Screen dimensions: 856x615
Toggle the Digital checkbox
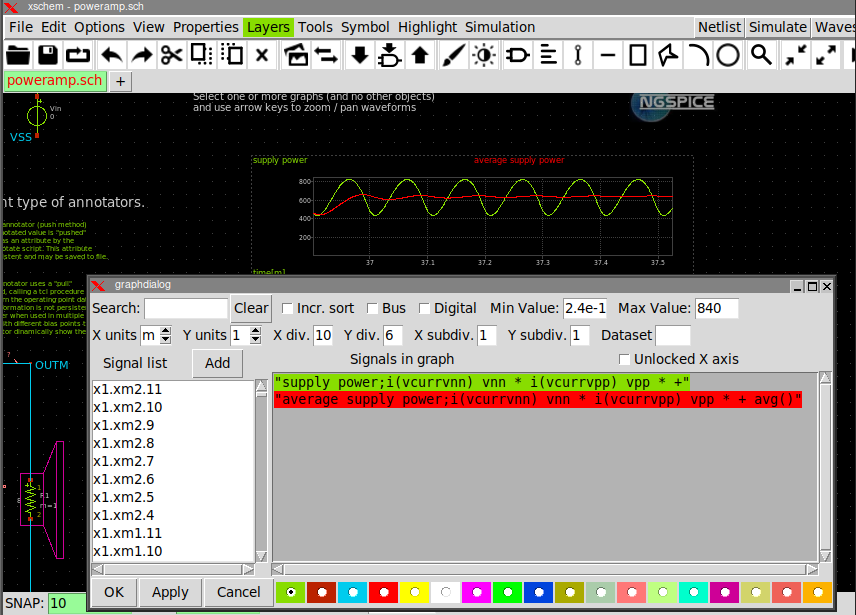[x=424, y=308]
